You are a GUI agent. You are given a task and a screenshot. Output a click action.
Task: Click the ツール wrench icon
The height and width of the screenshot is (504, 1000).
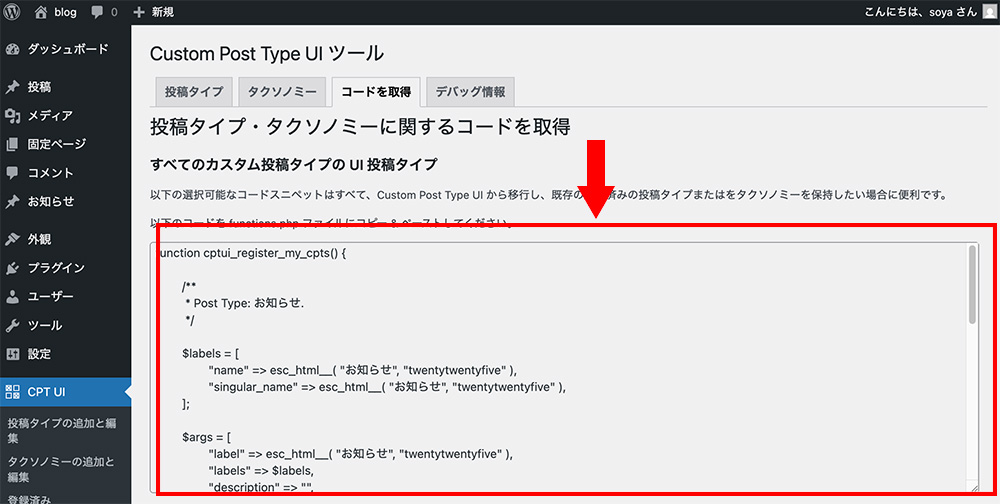coord(12,325)
